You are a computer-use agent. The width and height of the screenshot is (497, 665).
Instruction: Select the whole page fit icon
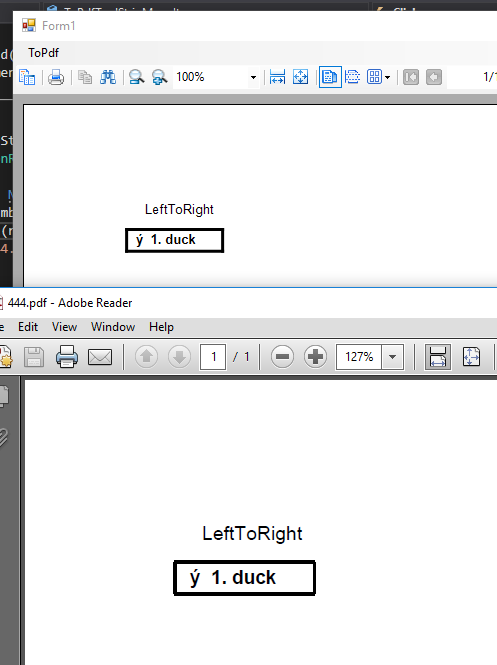[x=301, y=78]
